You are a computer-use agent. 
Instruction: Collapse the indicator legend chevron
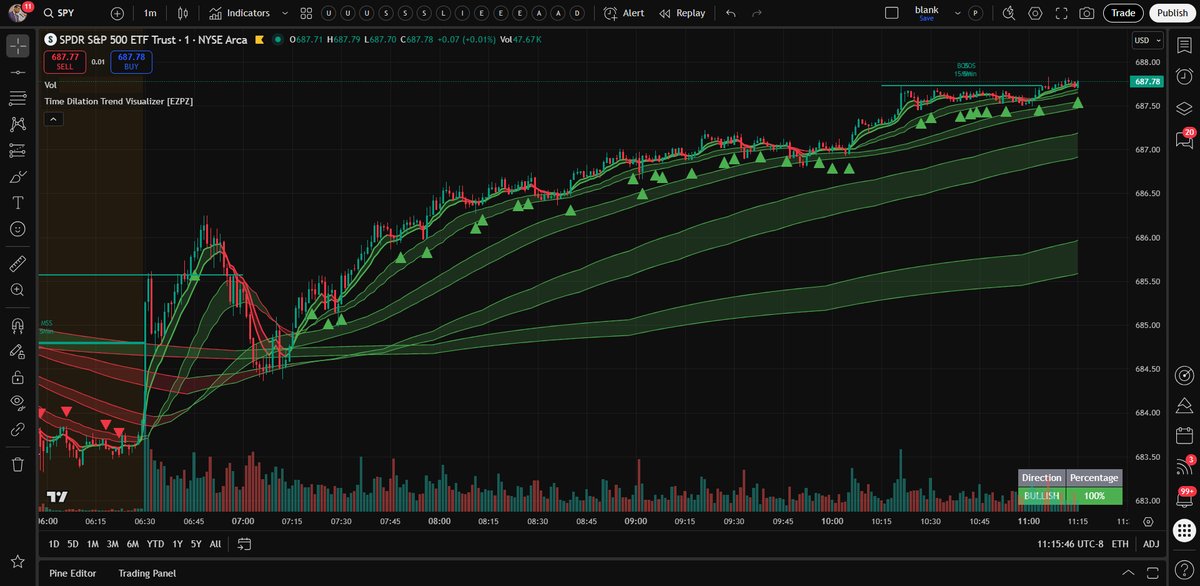point(54,119)
